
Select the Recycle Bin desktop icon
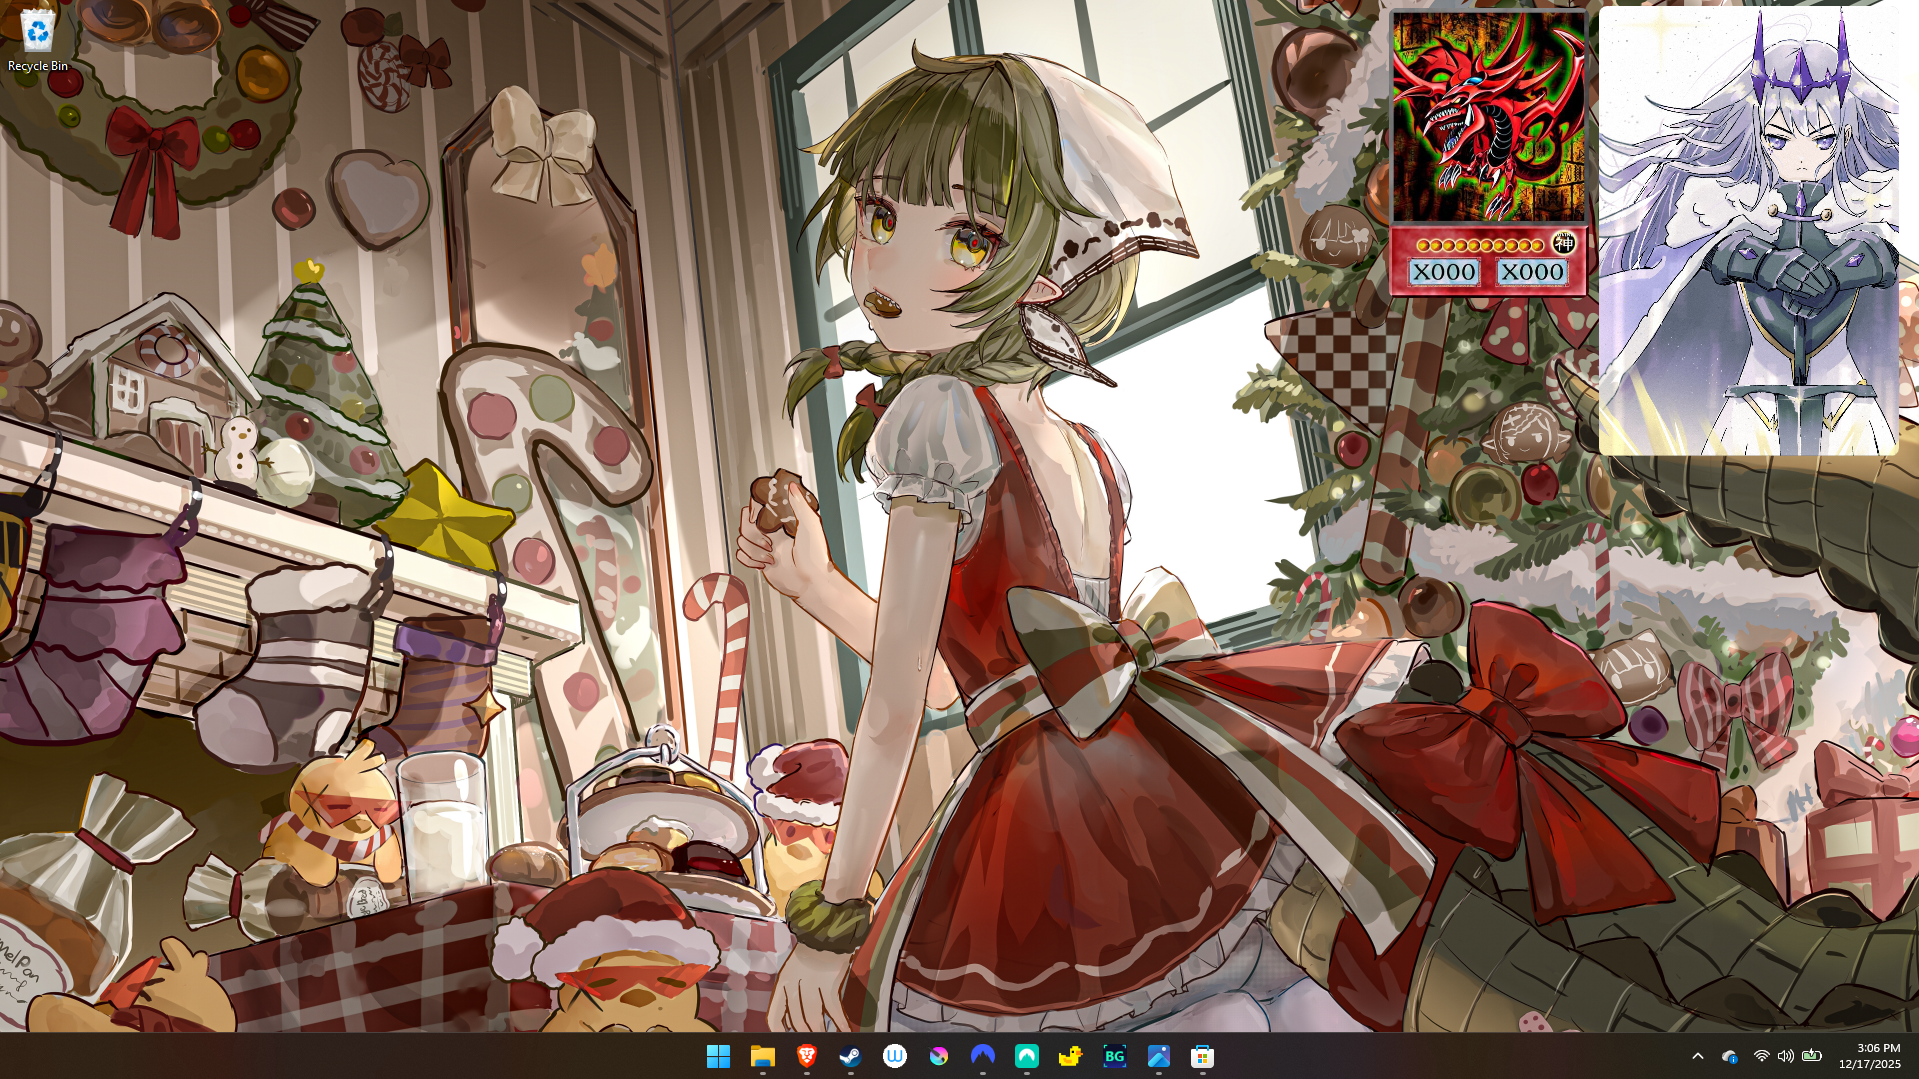coord(38,41)
